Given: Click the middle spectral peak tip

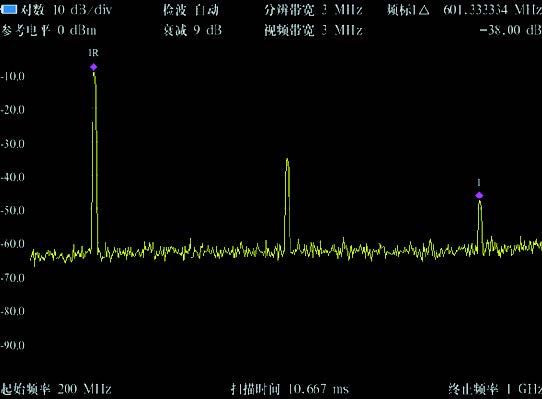Looking at the screenshot, I should tap(287, 160).
